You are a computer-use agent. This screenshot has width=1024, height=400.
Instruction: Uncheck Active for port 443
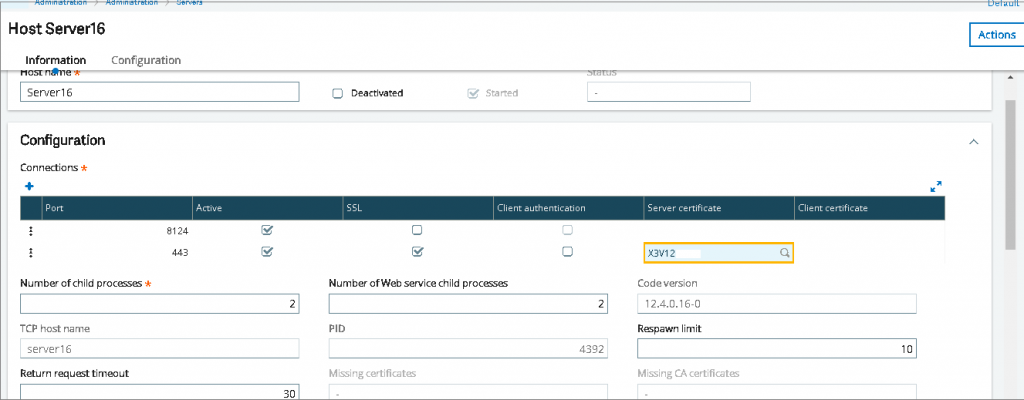coord(266,251)
